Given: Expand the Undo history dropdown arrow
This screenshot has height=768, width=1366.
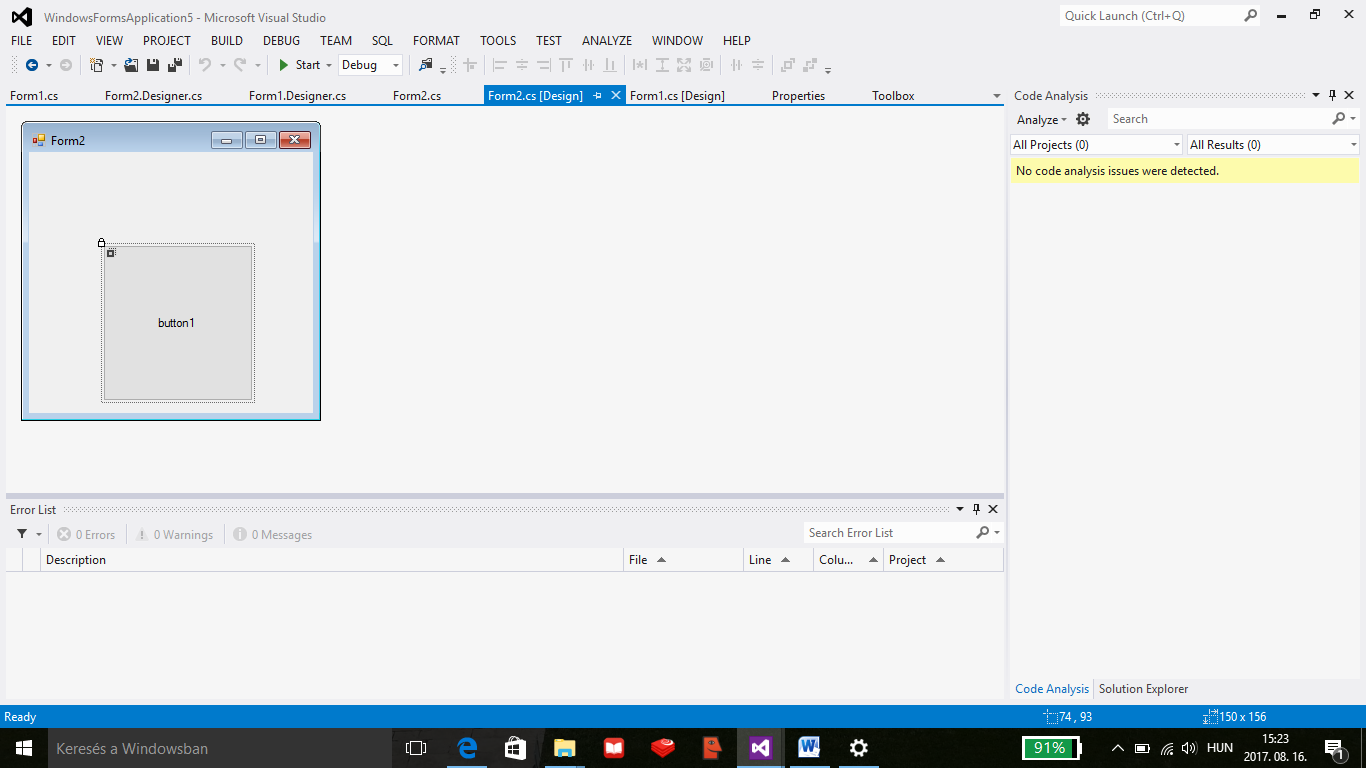Looking at the screenshot, I should pyautogui.click(x=222, y=65).
